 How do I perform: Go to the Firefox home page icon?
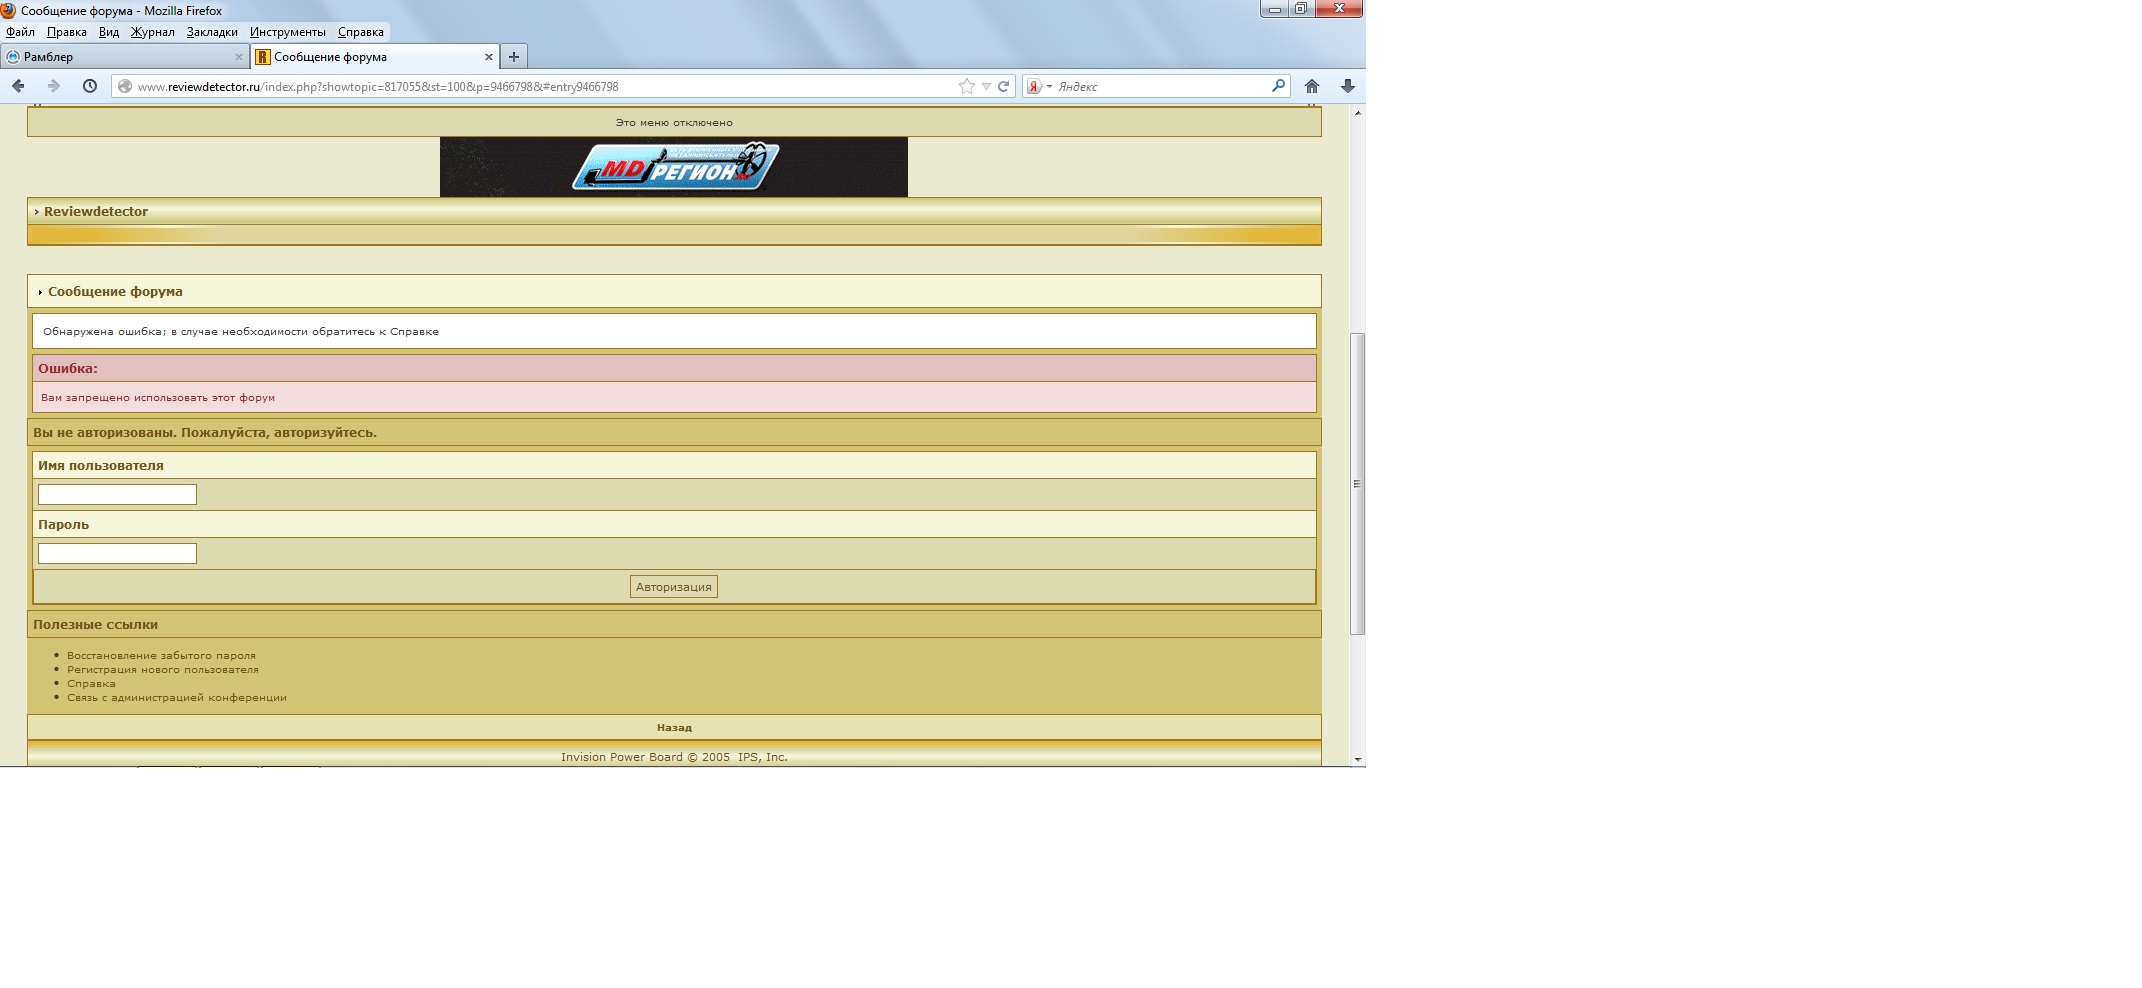(1312, 86)
